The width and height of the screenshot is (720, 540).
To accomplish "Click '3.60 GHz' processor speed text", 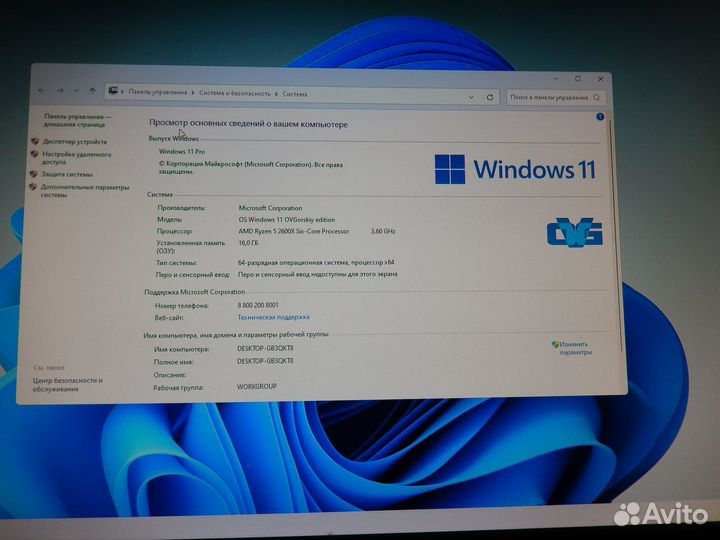I will [x=383, y=231].
